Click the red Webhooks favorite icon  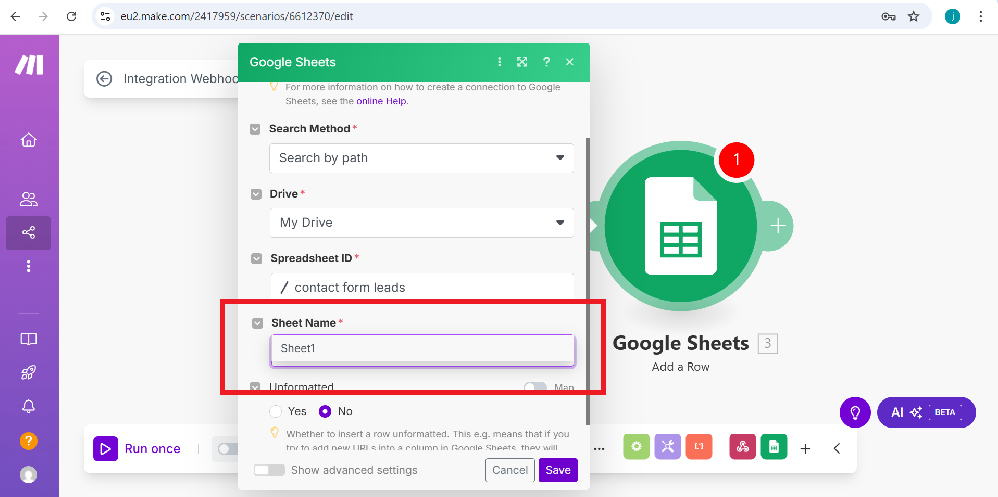click(x=743, y=447)
